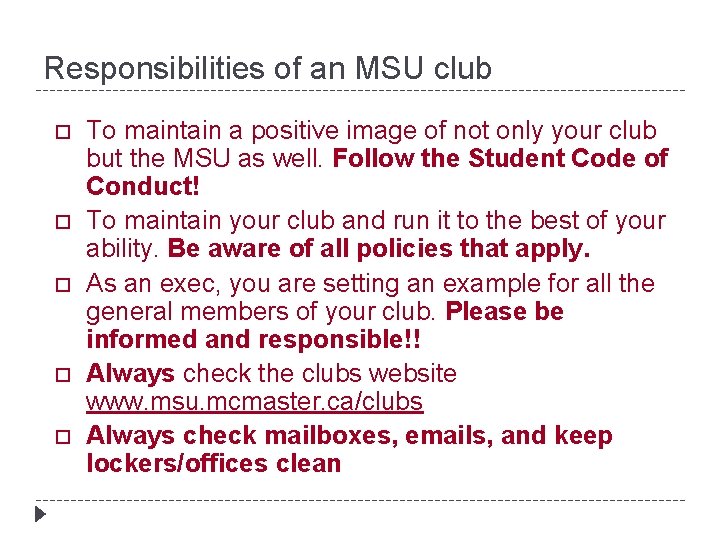This screenshot has width=720, height=540.
Task: Click the dashed line at the slide bottom
Action: pyautogui.click(x=360, y=499)
